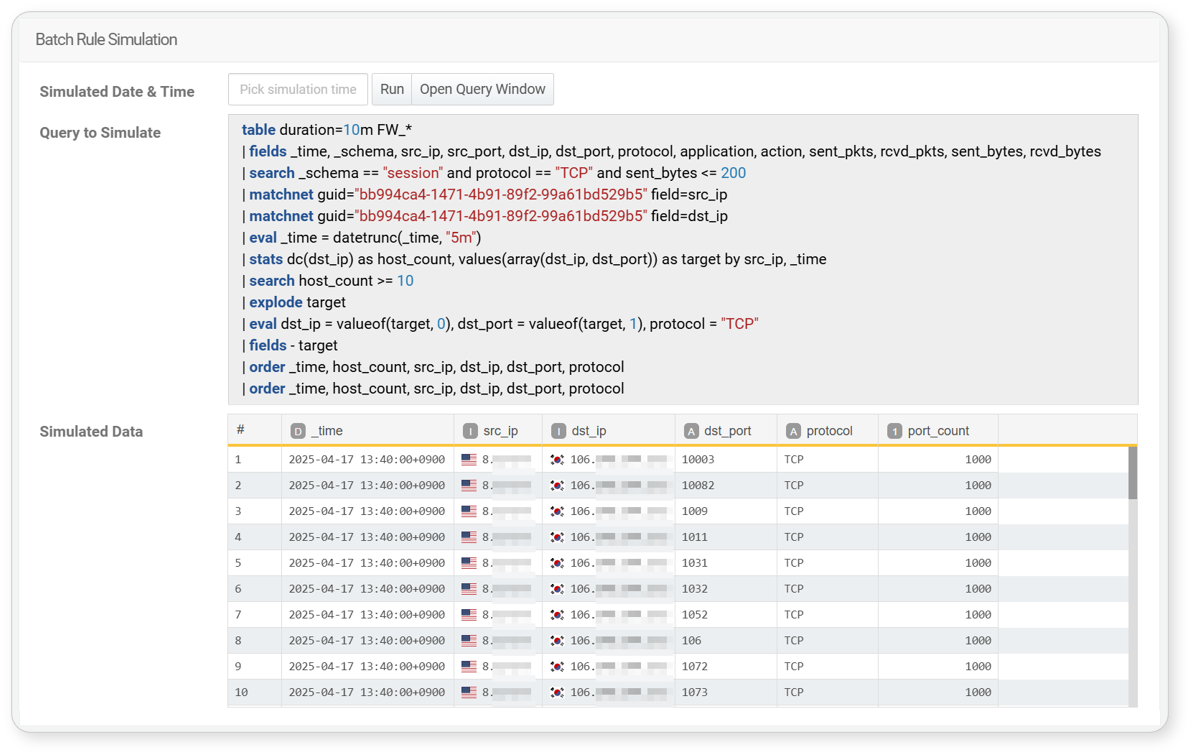Click the US flag icon in row 5

click(x=469, y=563)
